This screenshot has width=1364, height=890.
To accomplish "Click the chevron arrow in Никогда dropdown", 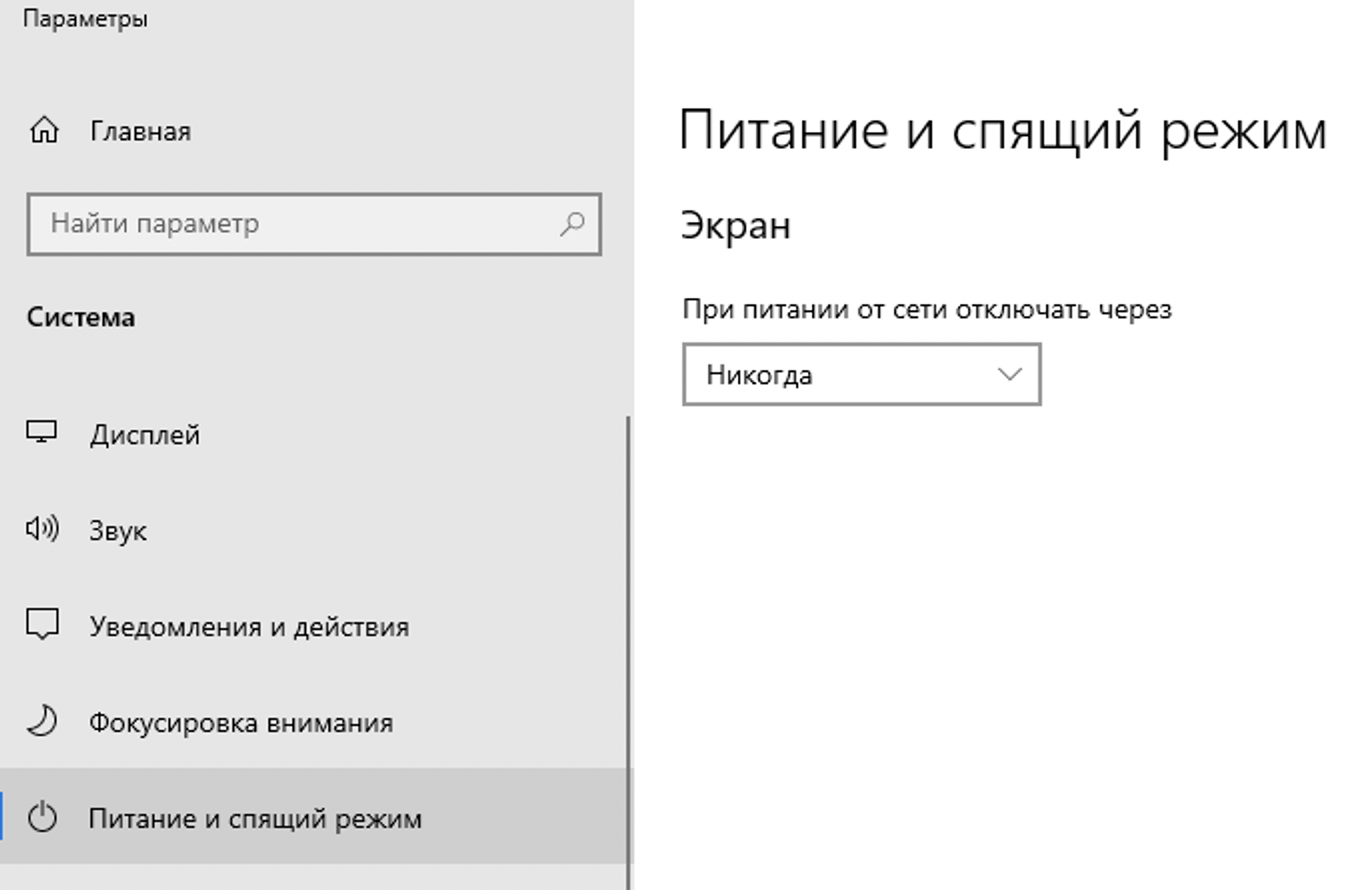I will click(x=1010, y=375).
